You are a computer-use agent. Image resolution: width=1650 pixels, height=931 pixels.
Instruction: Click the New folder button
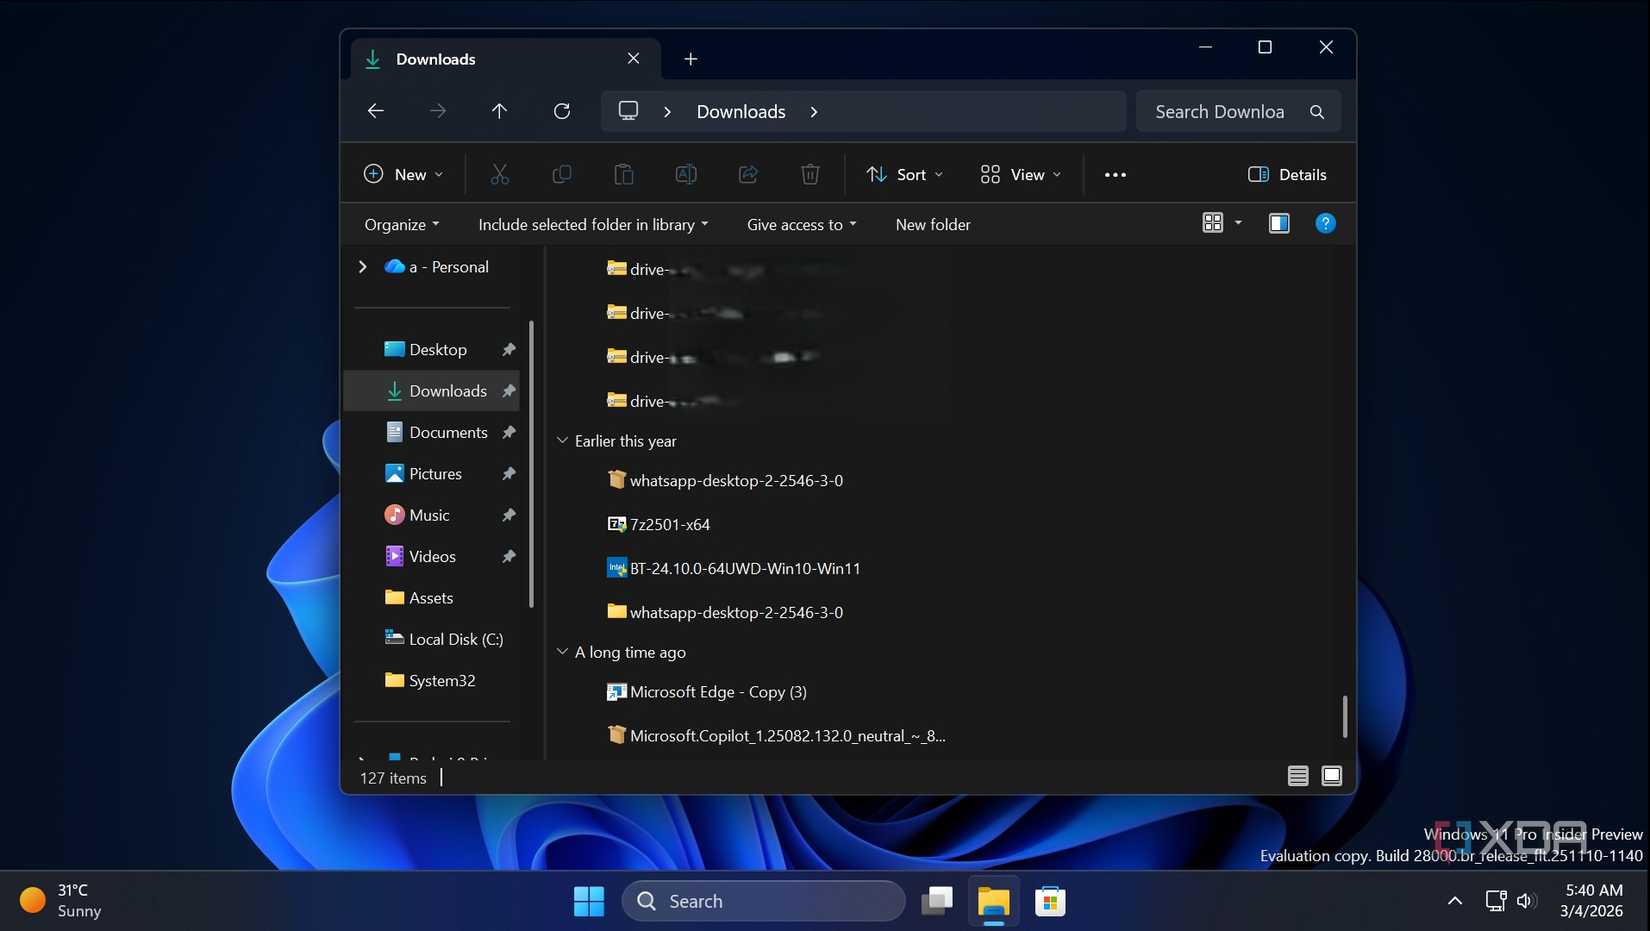coord(933,225)
